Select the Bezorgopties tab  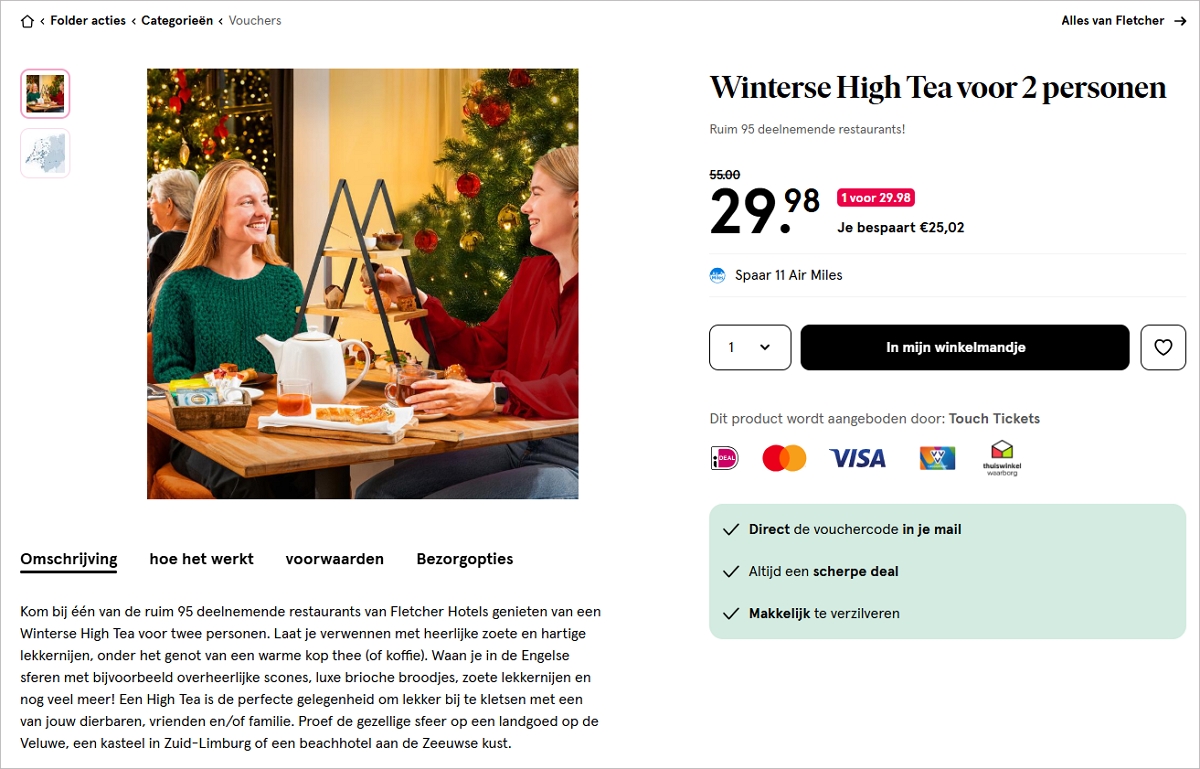pos(465,559)
